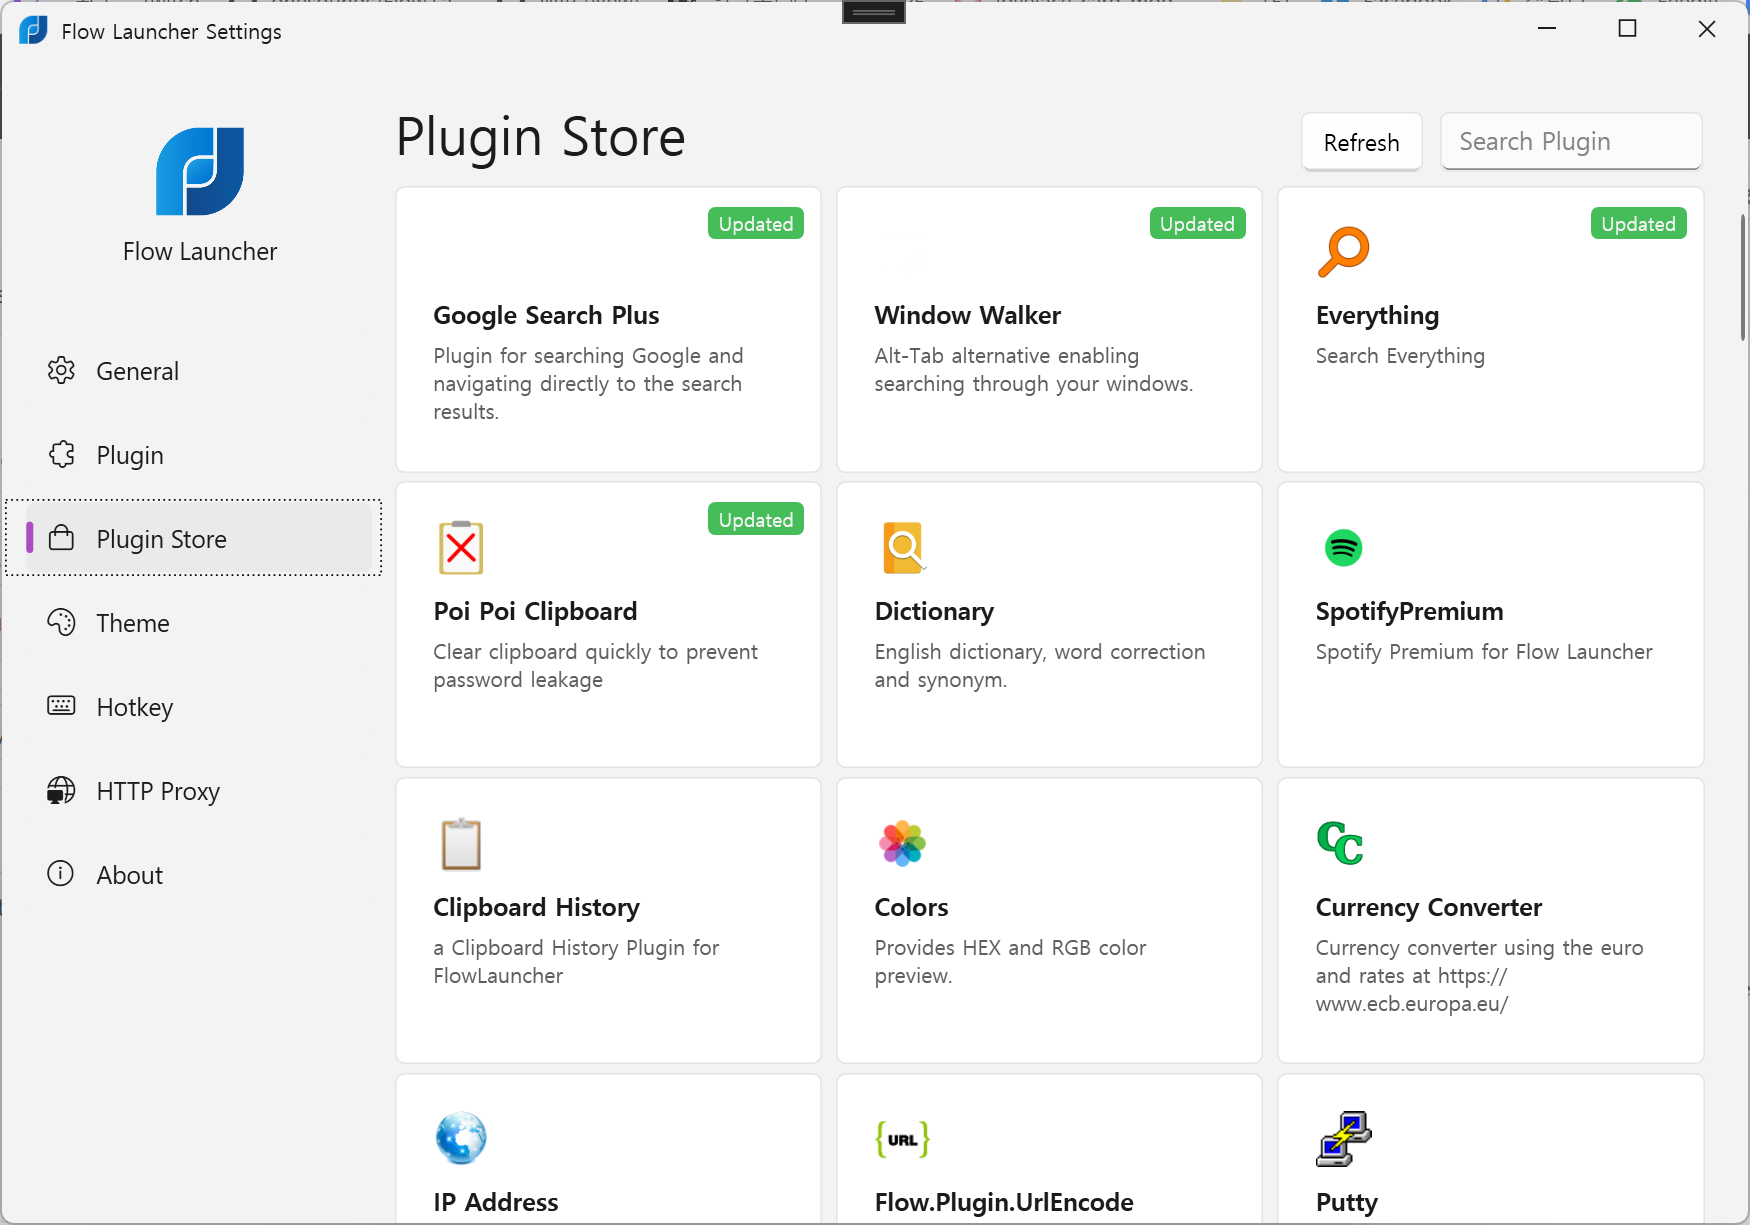Image resolution: width=1750 pixels, height=1225 pixels.
Task: Click the plugin list vertical scrollbar
Action: click(x=1743, y=278)
